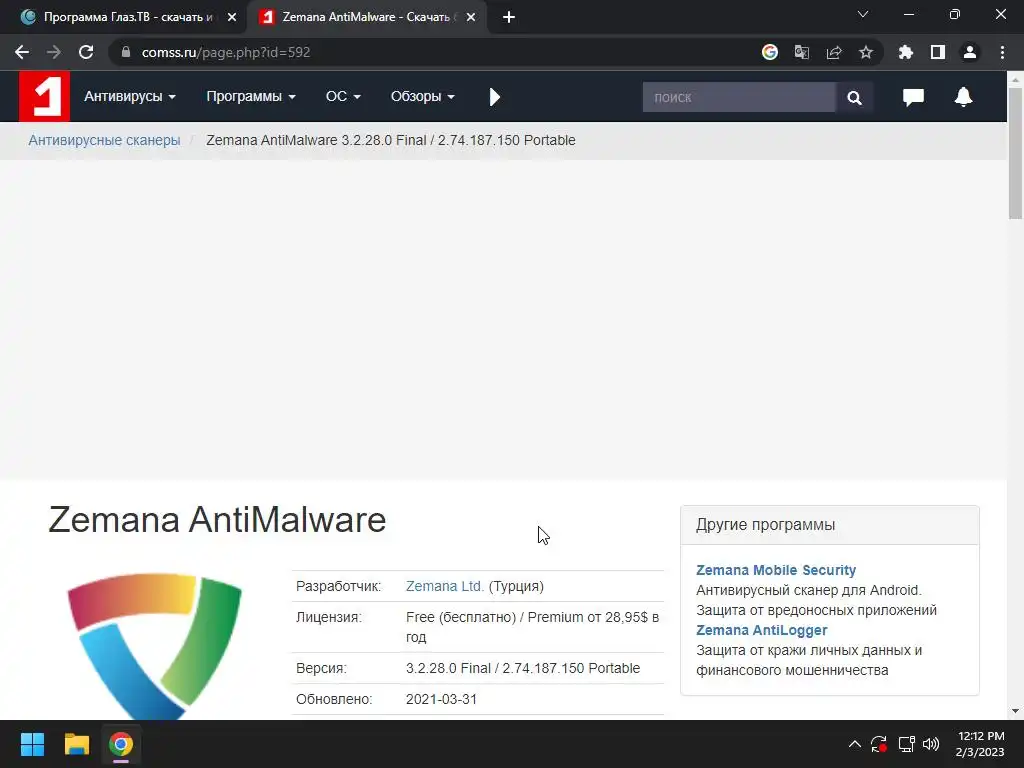1024x768 pixels.
Task: Click the scrollbar down arrow
Action: [1015, 711]
